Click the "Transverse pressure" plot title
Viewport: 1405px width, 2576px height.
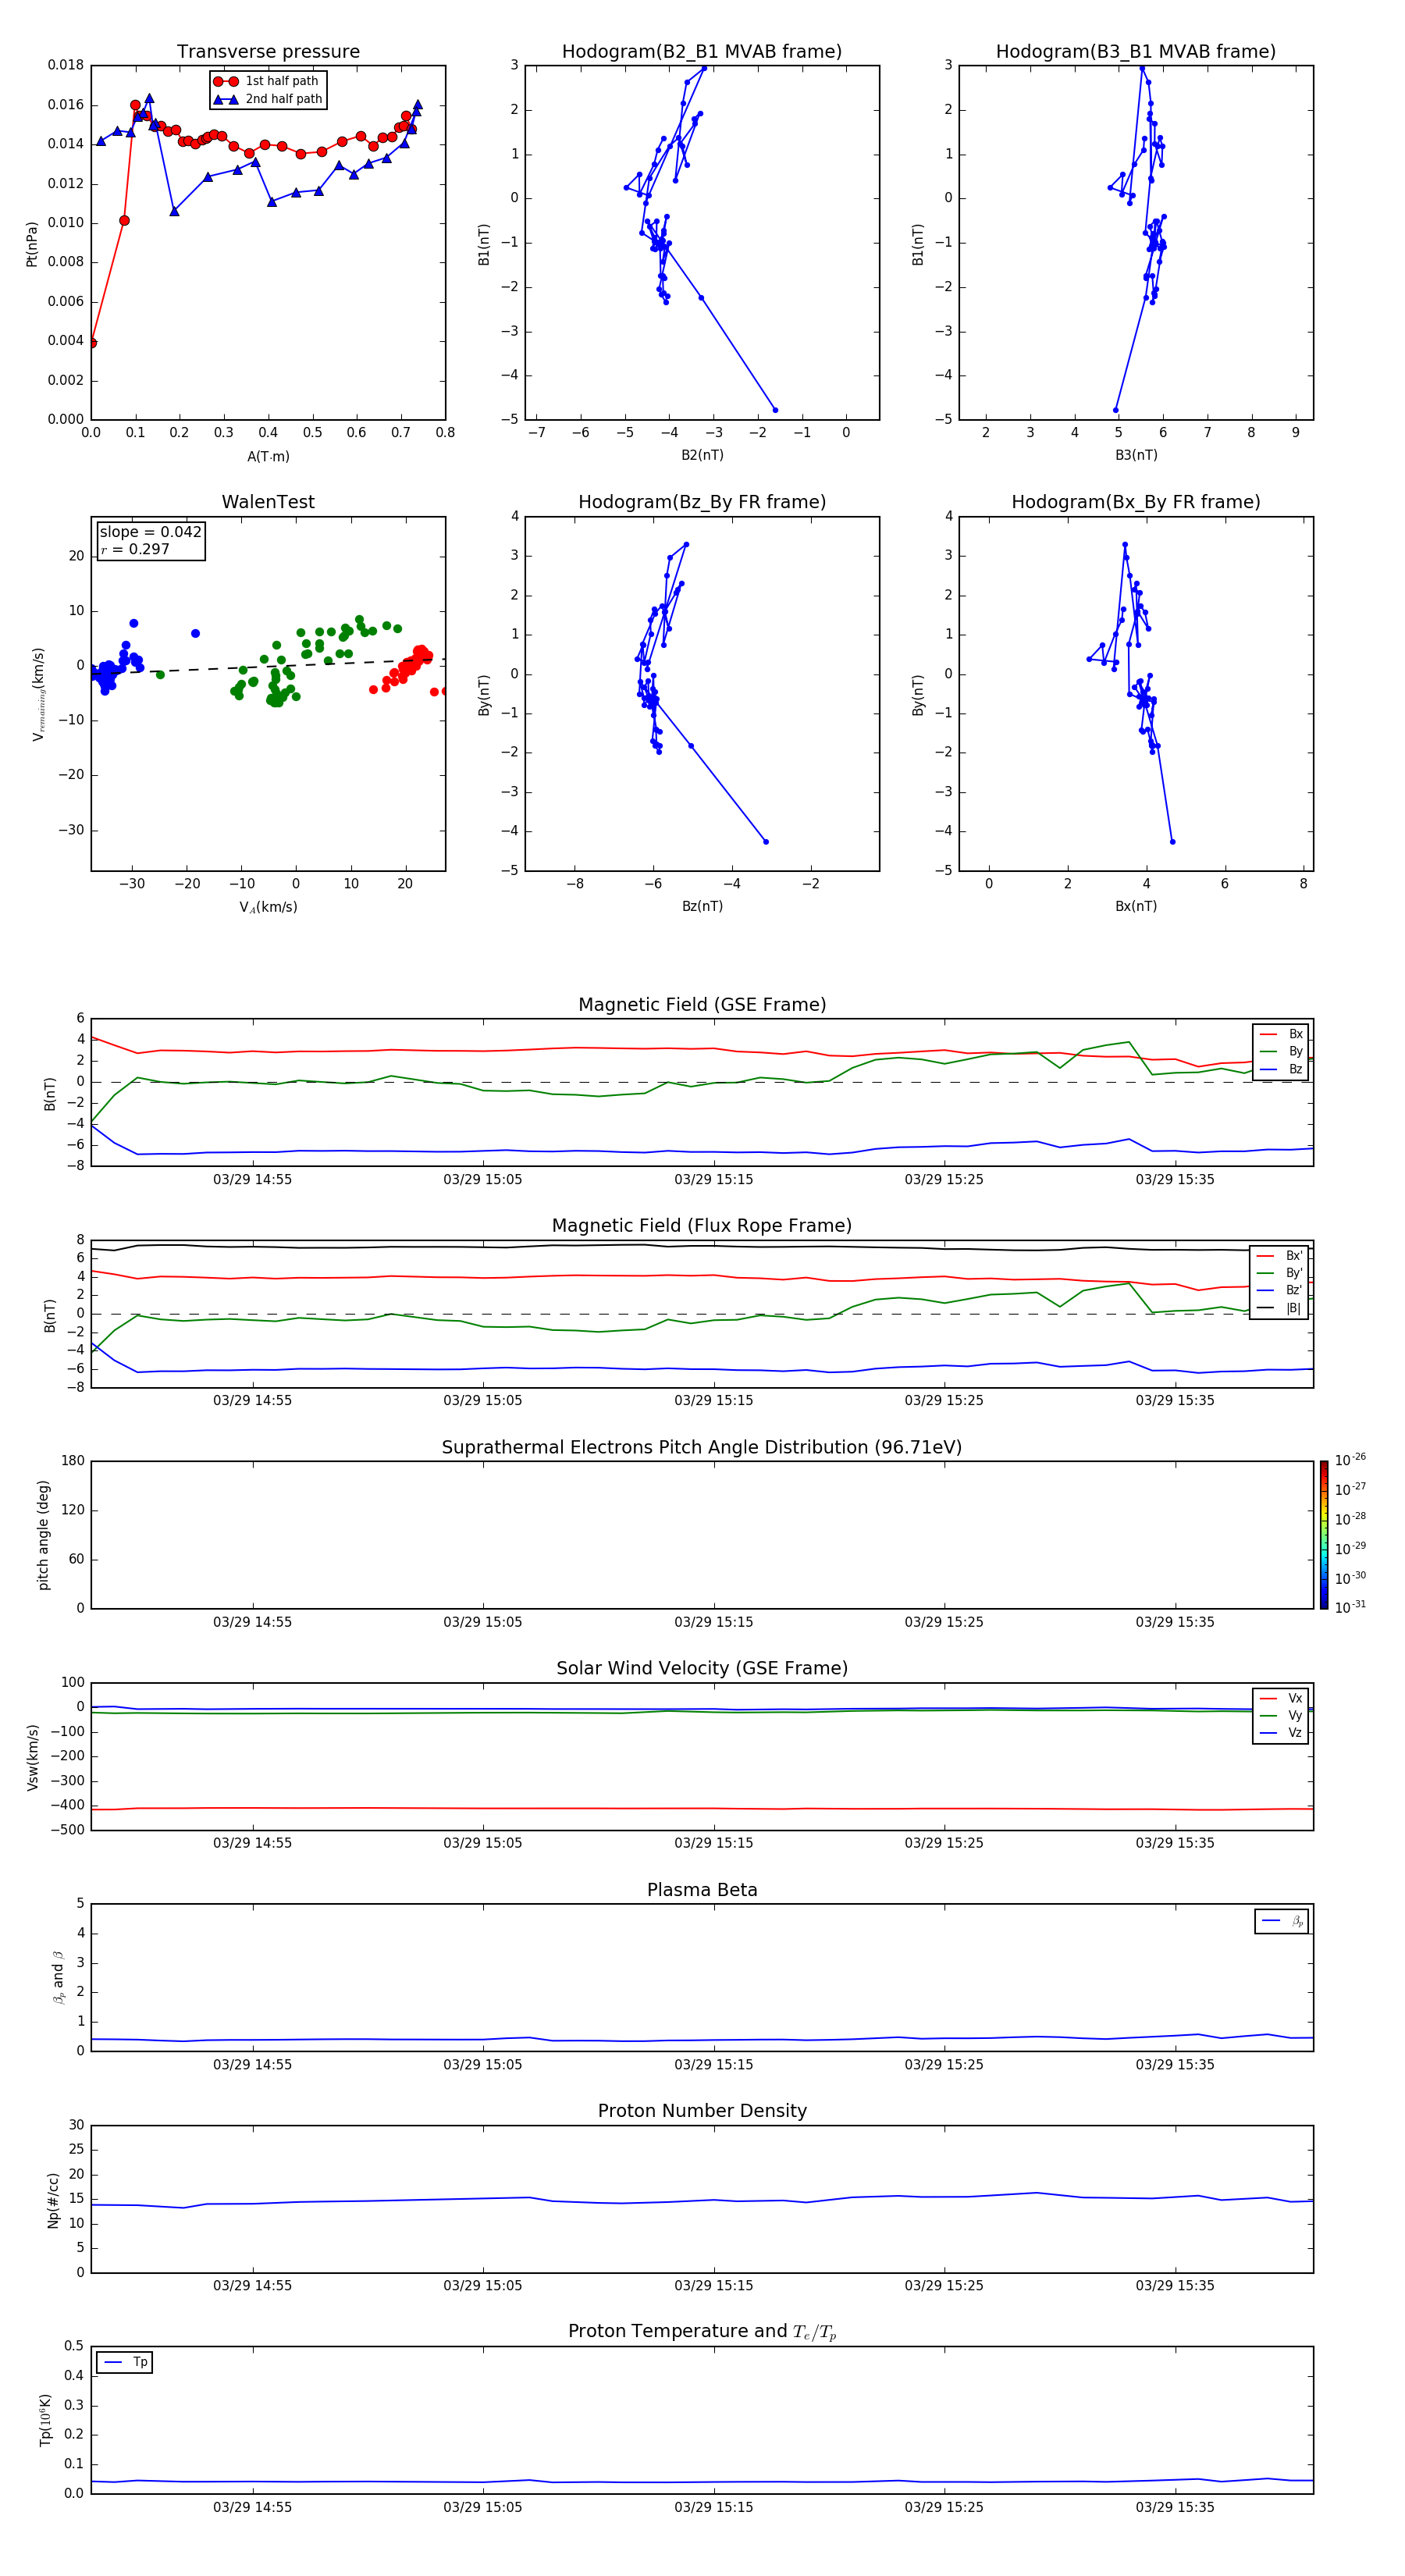coord(268,52)
